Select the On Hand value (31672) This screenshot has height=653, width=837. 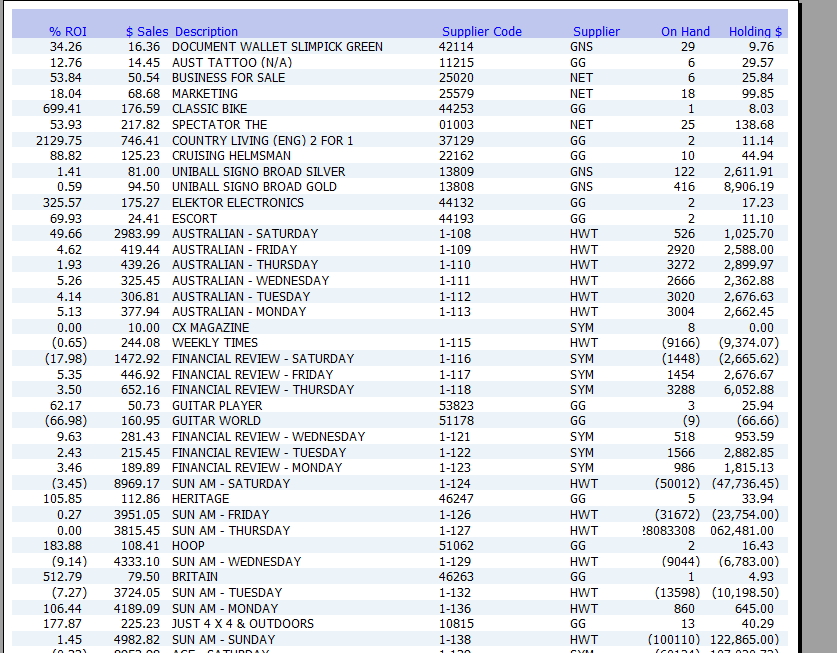pos(677,515)
